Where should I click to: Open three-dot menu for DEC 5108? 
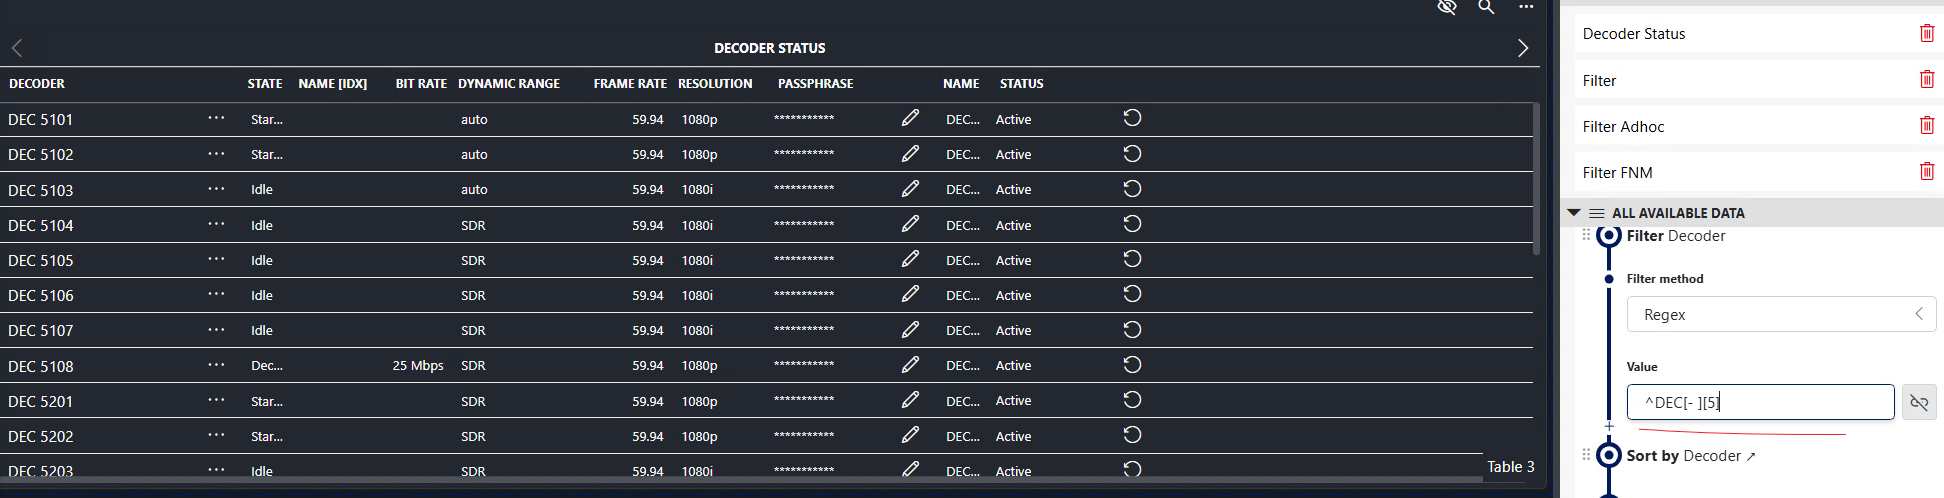tap(216, 365)
